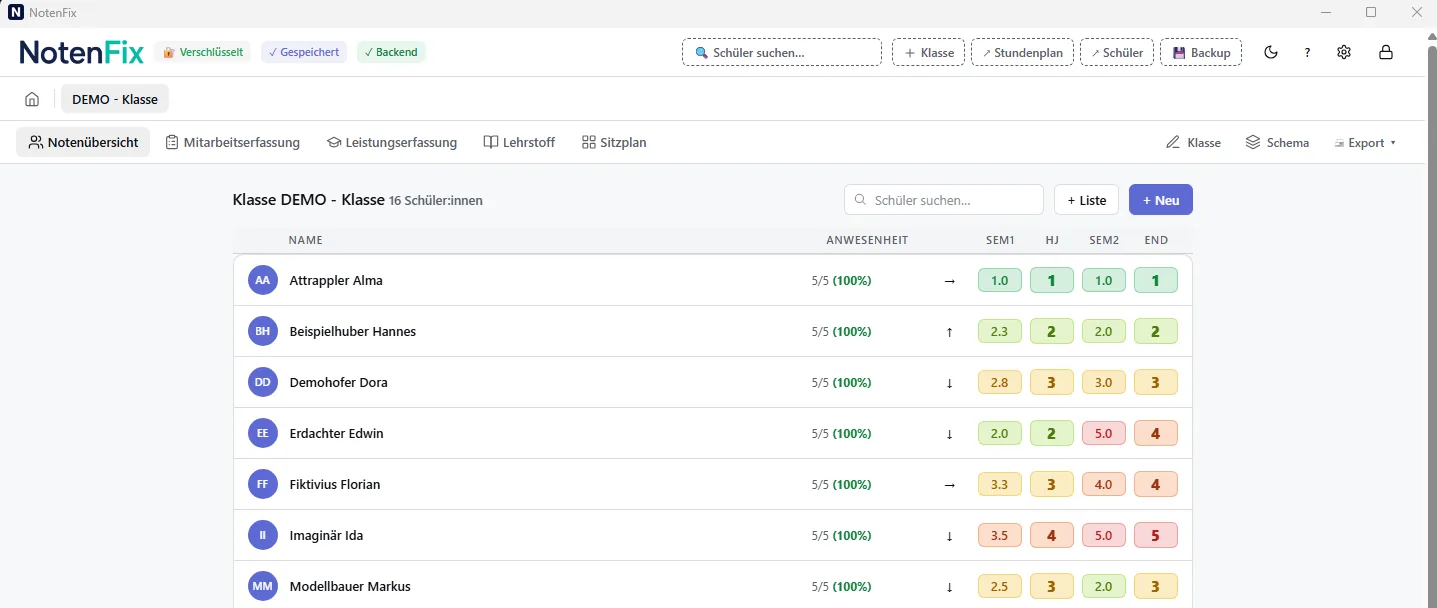This screenshot has height=608, width=1437.
Task: Click the trend arrow for Demohofer Dora
Action: pos(949,383)
